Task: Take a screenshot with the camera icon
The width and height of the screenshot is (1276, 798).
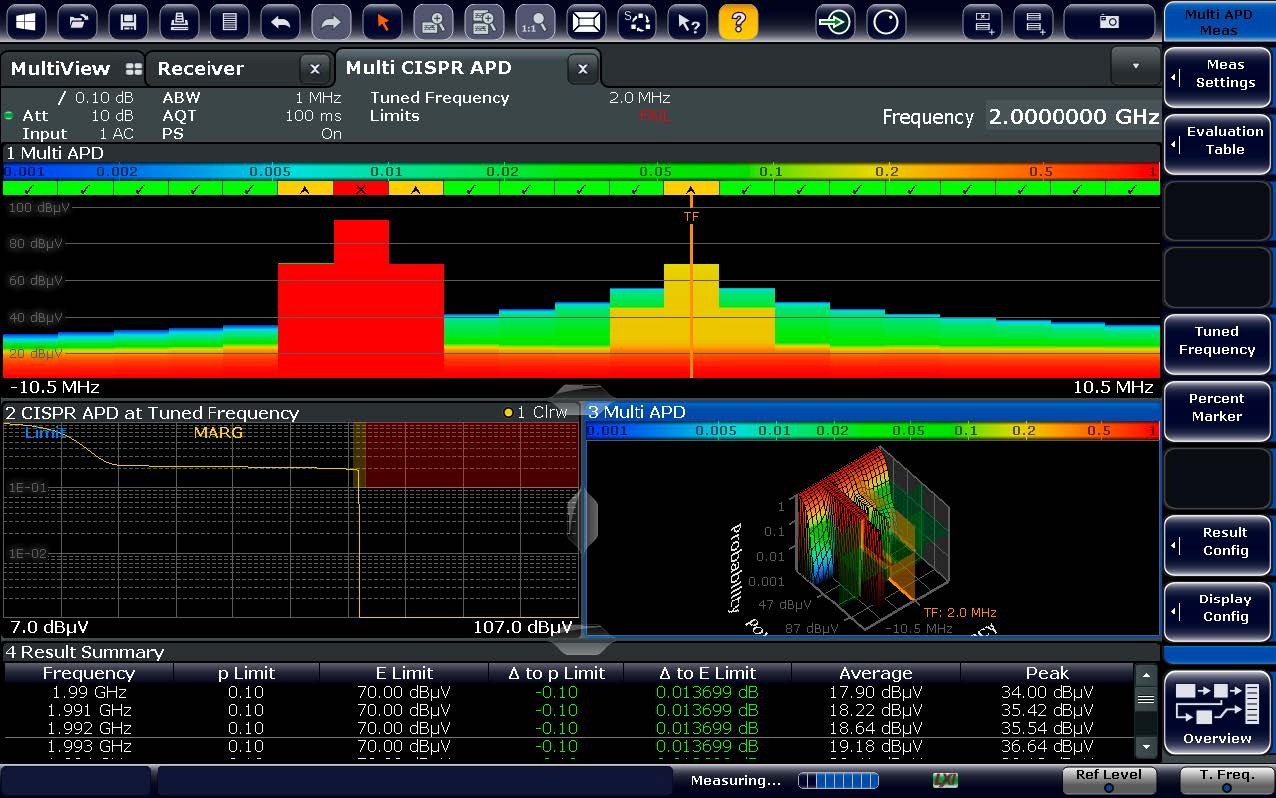Action: pos(1109,21)
